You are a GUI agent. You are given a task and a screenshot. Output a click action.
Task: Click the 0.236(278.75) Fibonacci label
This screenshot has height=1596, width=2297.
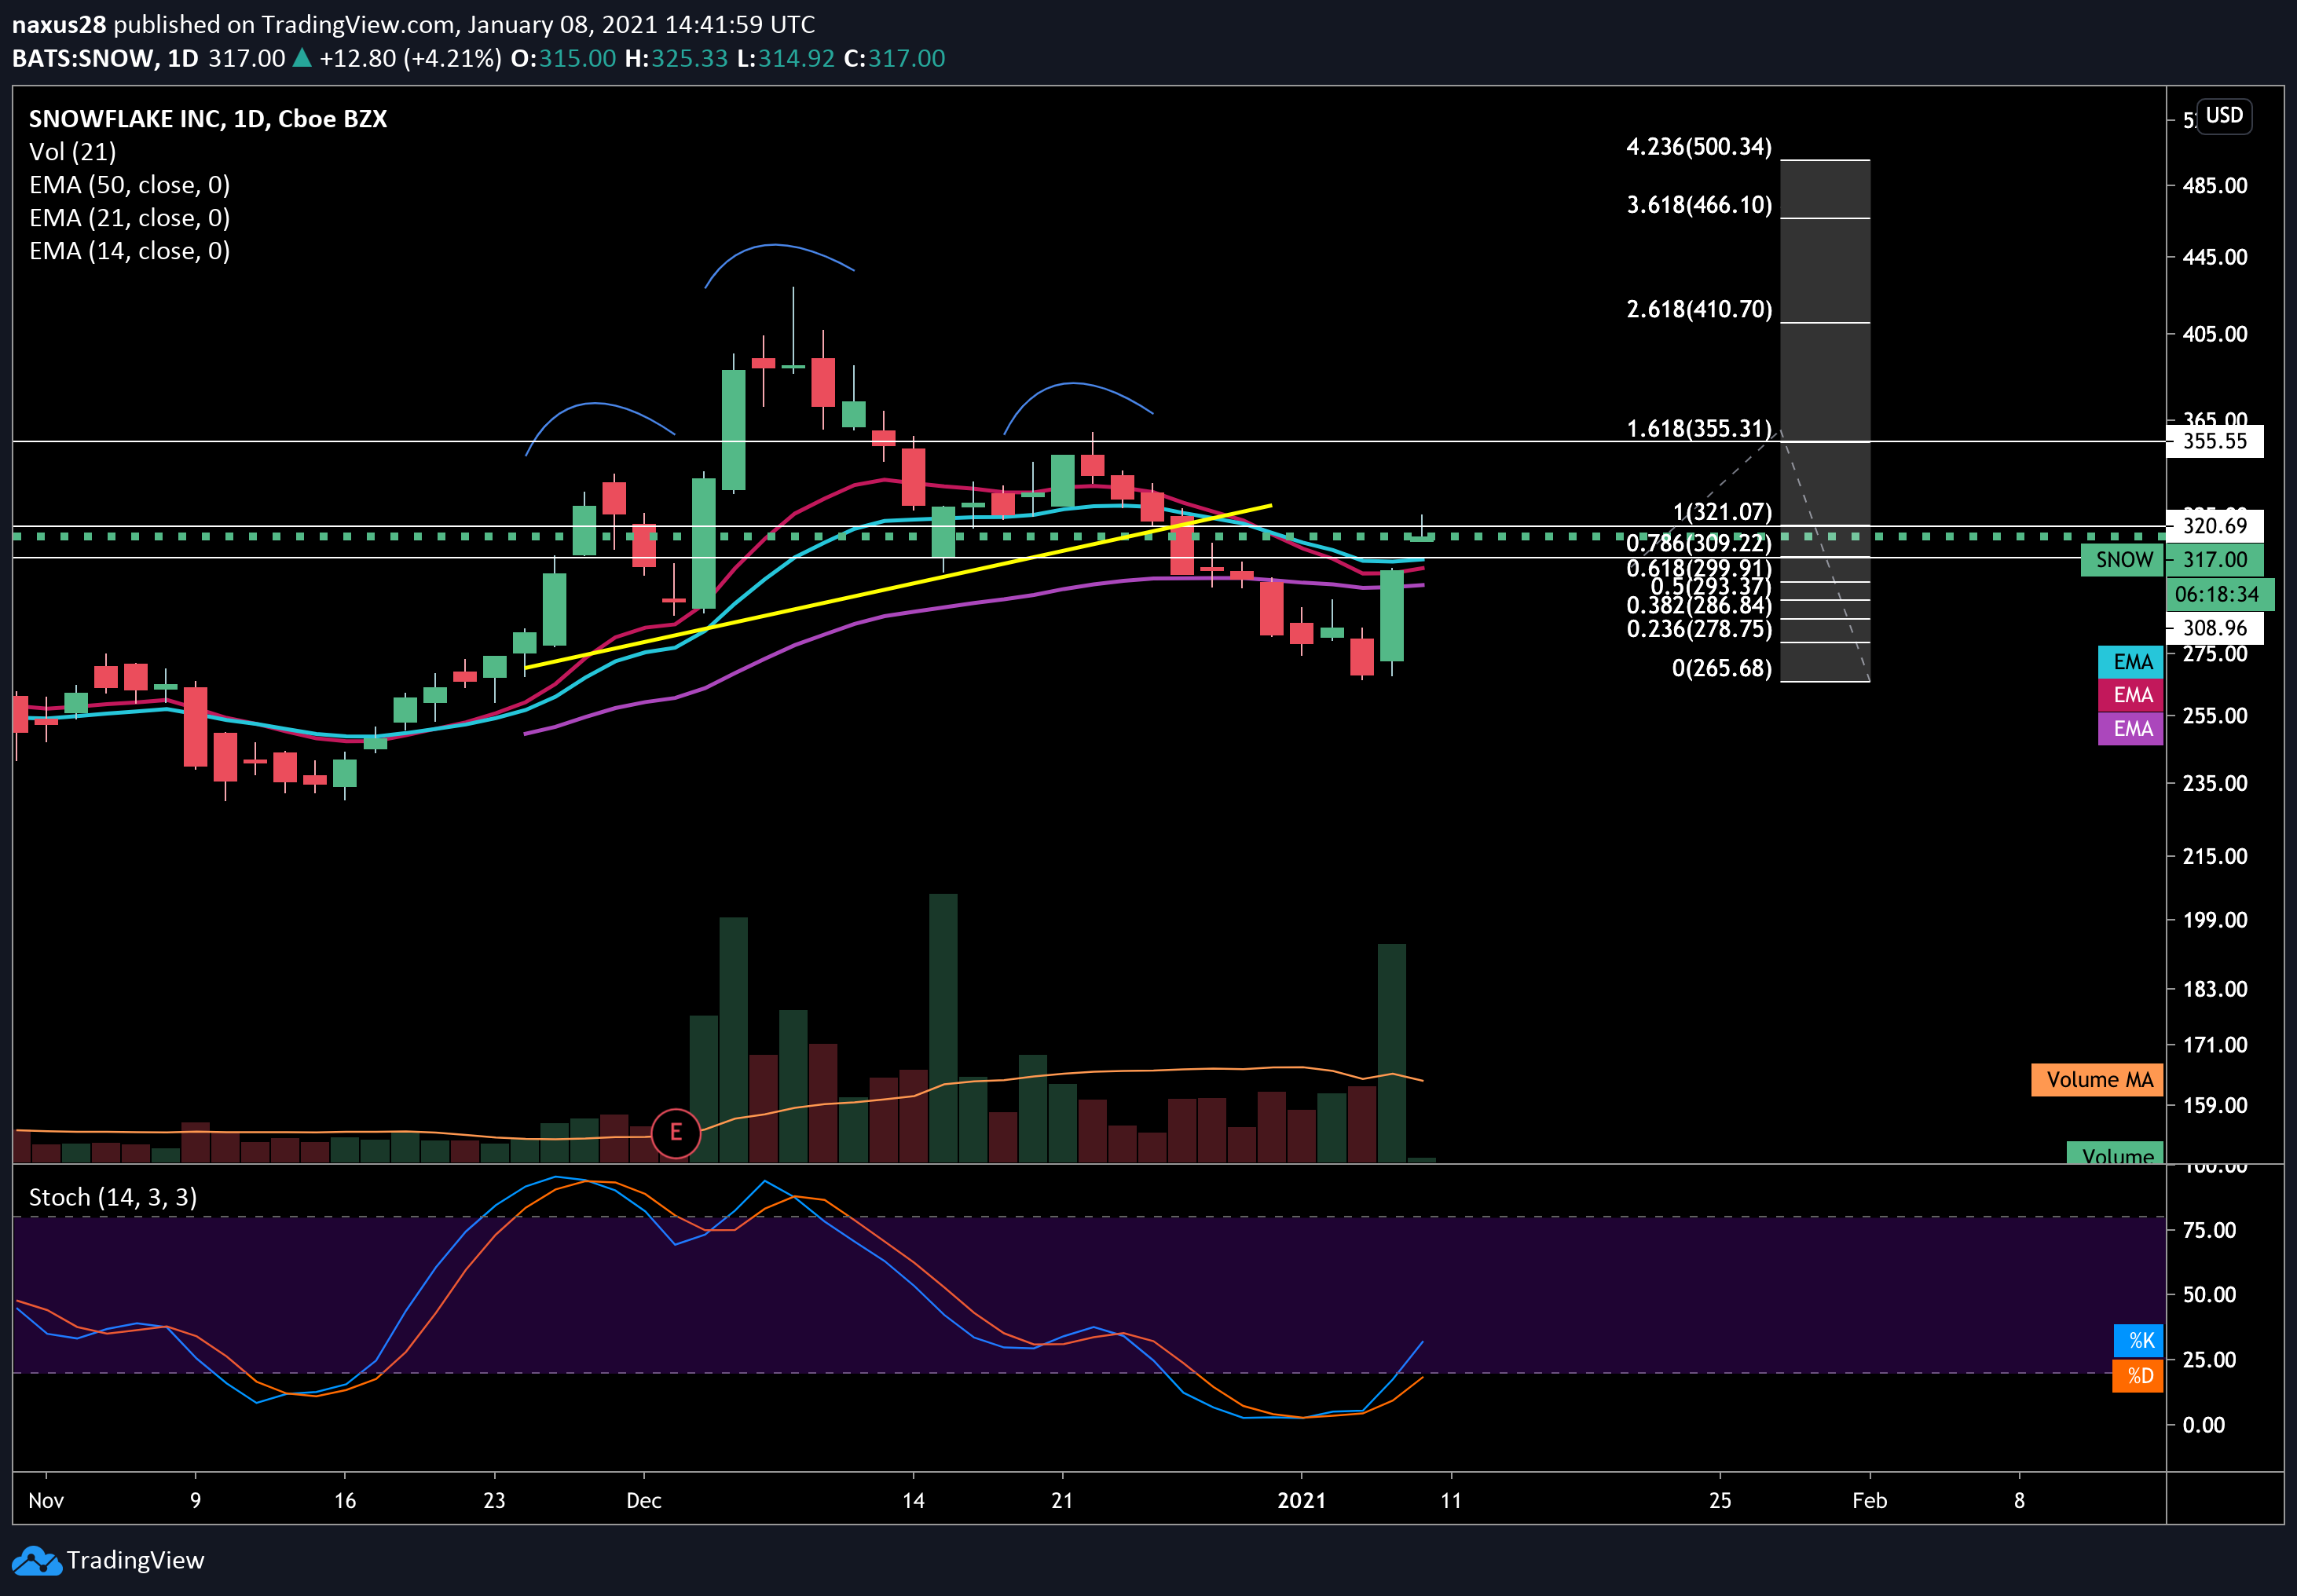(x=1699, y=629)
